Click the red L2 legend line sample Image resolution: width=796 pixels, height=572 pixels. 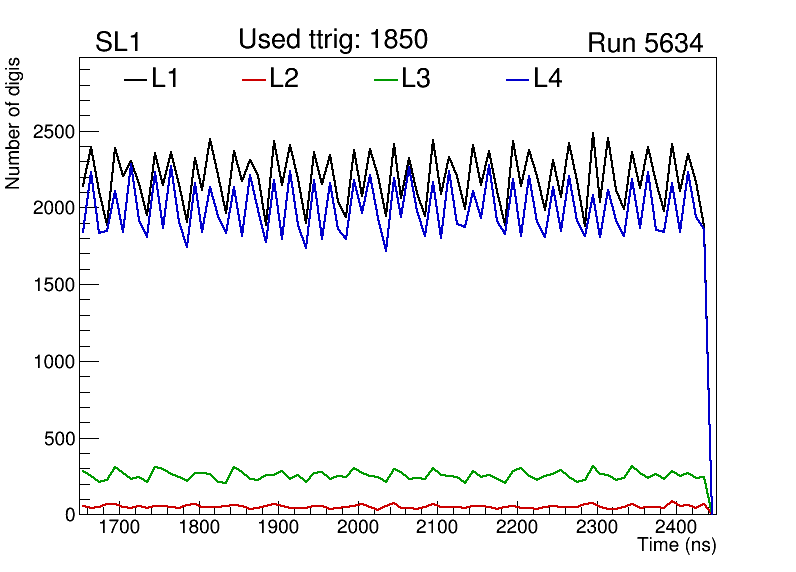(x=254, y=81)
